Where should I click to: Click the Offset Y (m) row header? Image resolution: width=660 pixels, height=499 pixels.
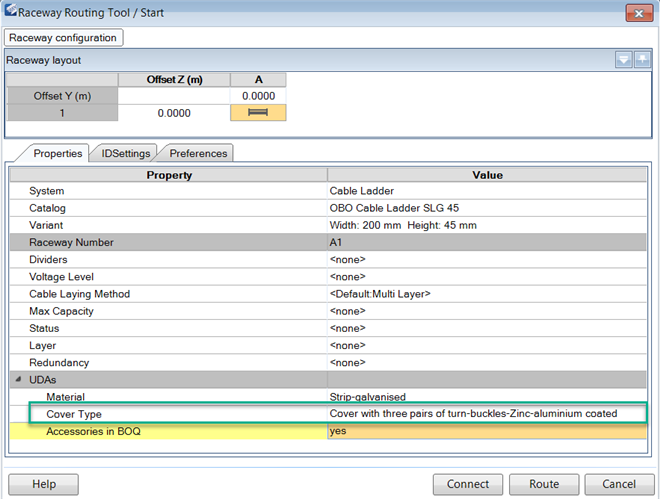tap(62, 96)
